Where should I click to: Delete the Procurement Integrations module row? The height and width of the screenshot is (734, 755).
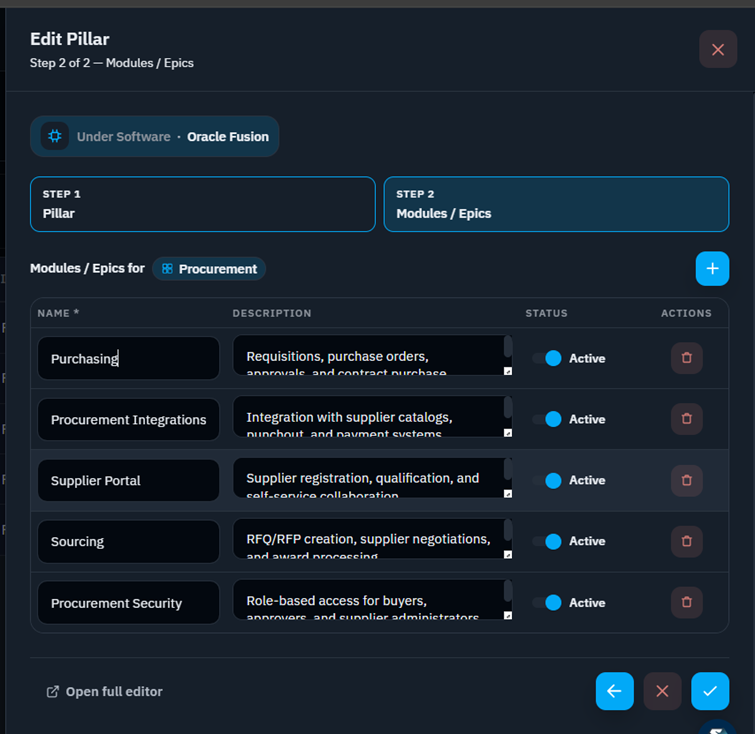point(687,419)
